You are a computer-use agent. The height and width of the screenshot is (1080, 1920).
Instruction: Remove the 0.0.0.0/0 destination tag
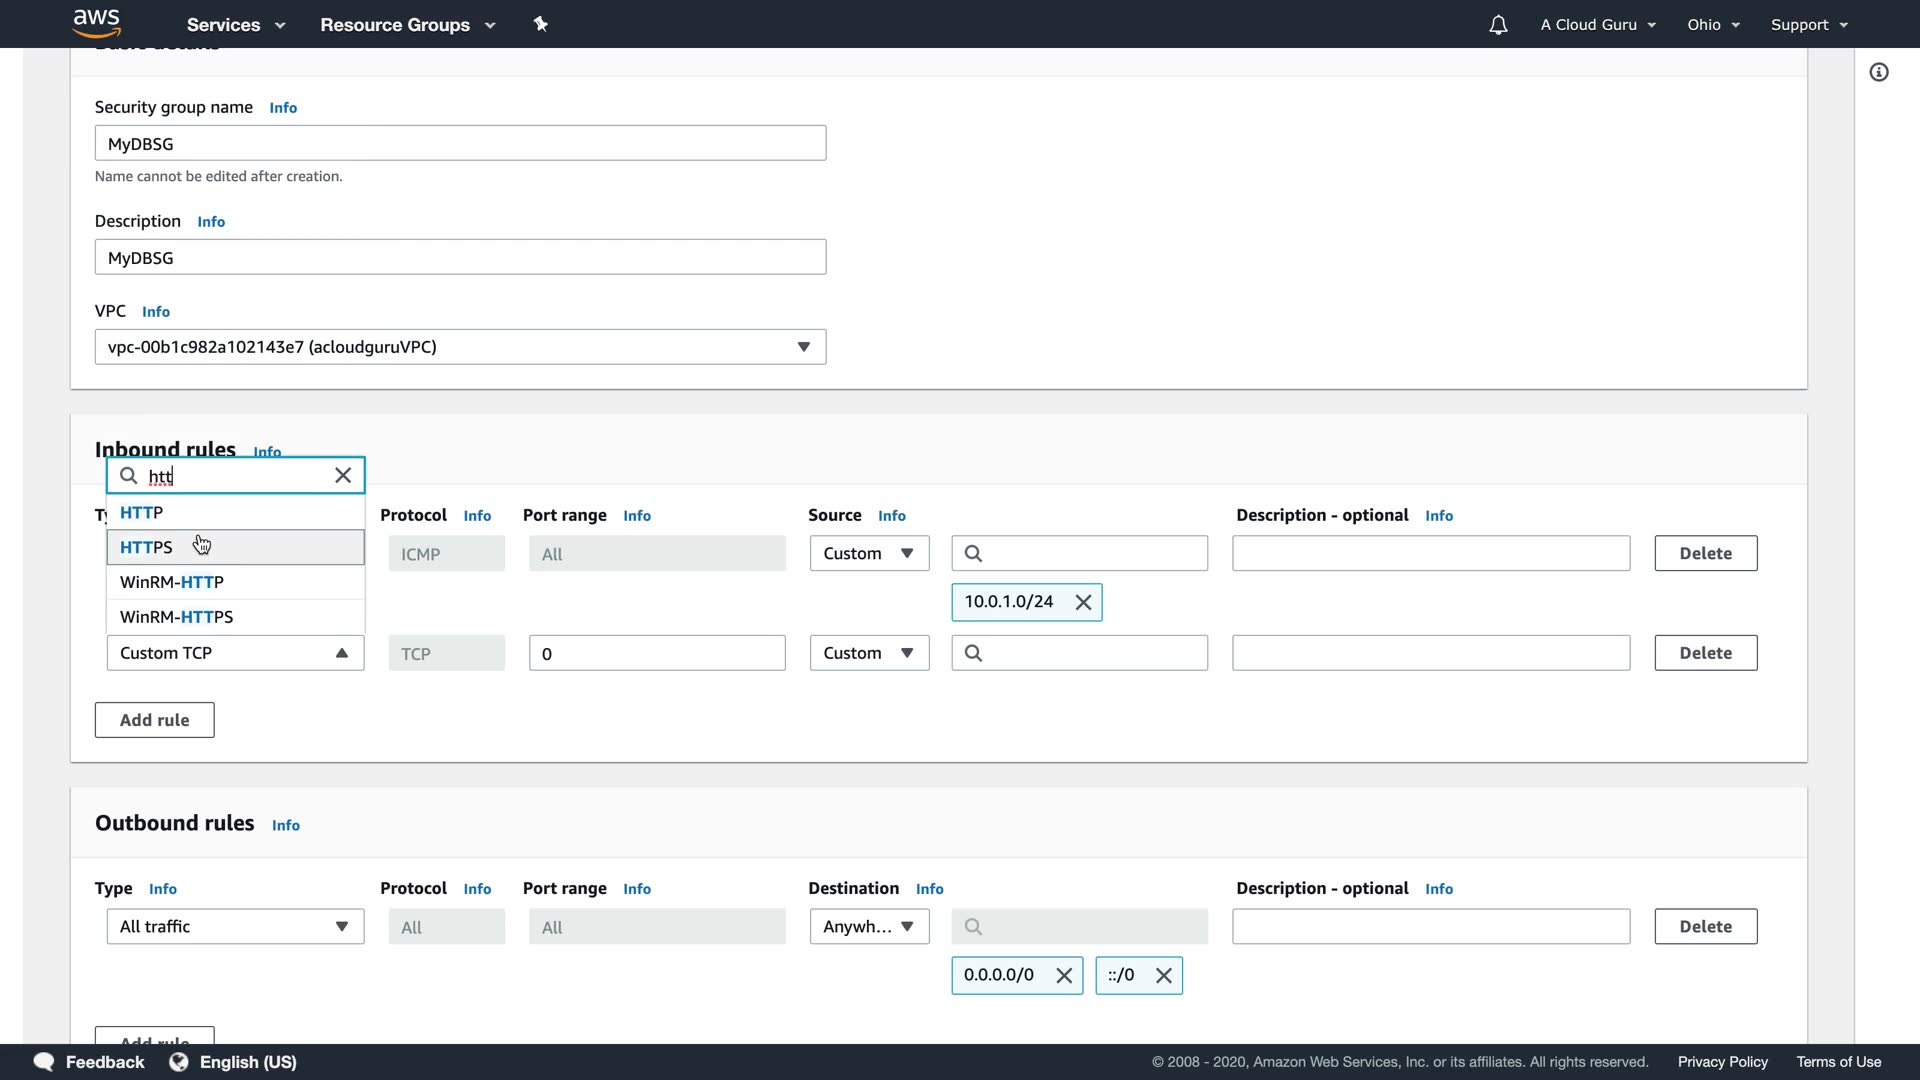1064,976
